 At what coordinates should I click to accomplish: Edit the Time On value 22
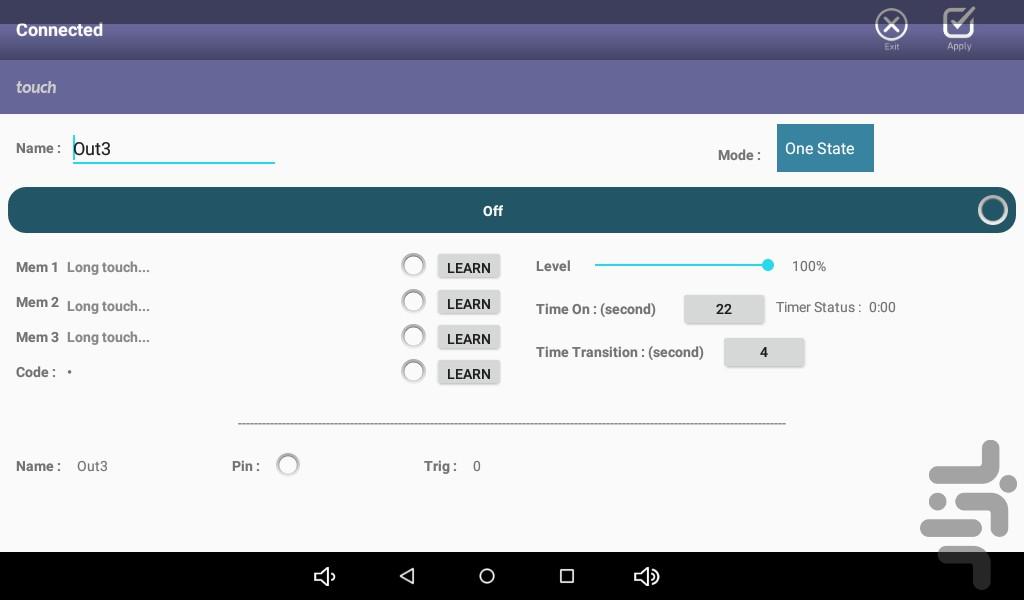point(724,309)
